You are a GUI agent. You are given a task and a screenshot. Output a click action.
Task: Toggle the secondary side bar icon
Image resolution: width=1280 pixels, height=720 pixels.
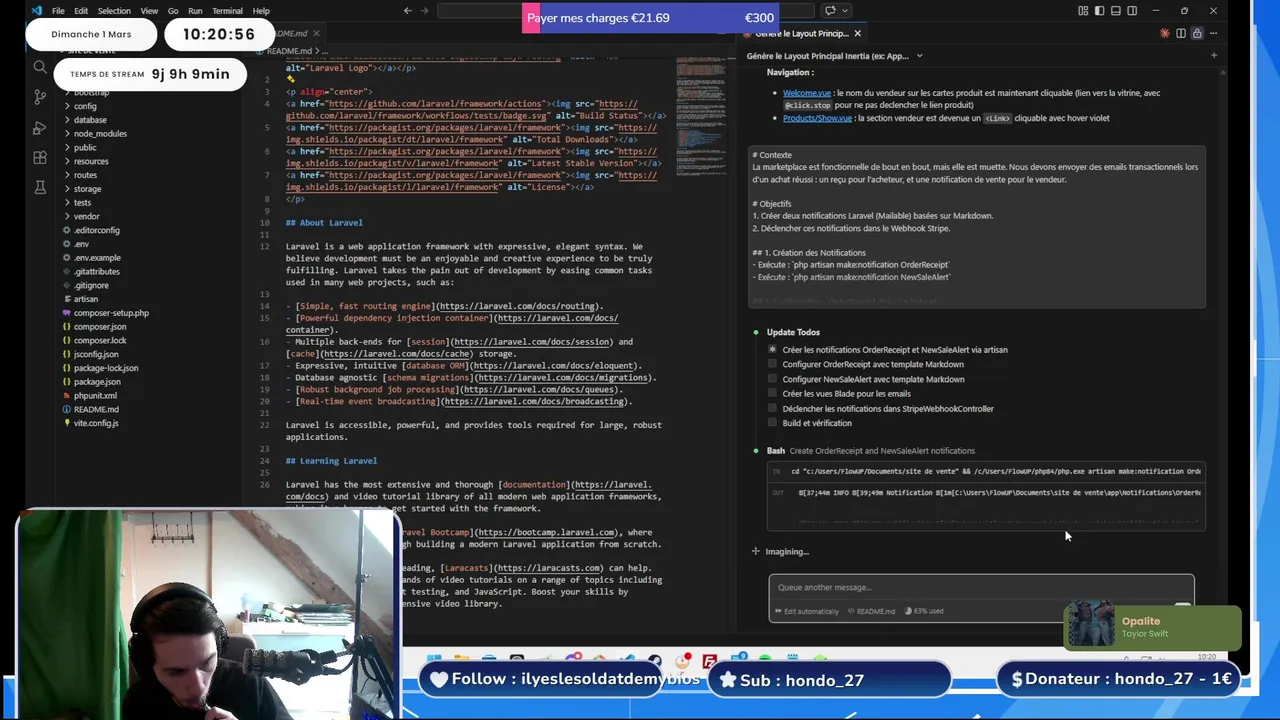(x=1132, y=11)
